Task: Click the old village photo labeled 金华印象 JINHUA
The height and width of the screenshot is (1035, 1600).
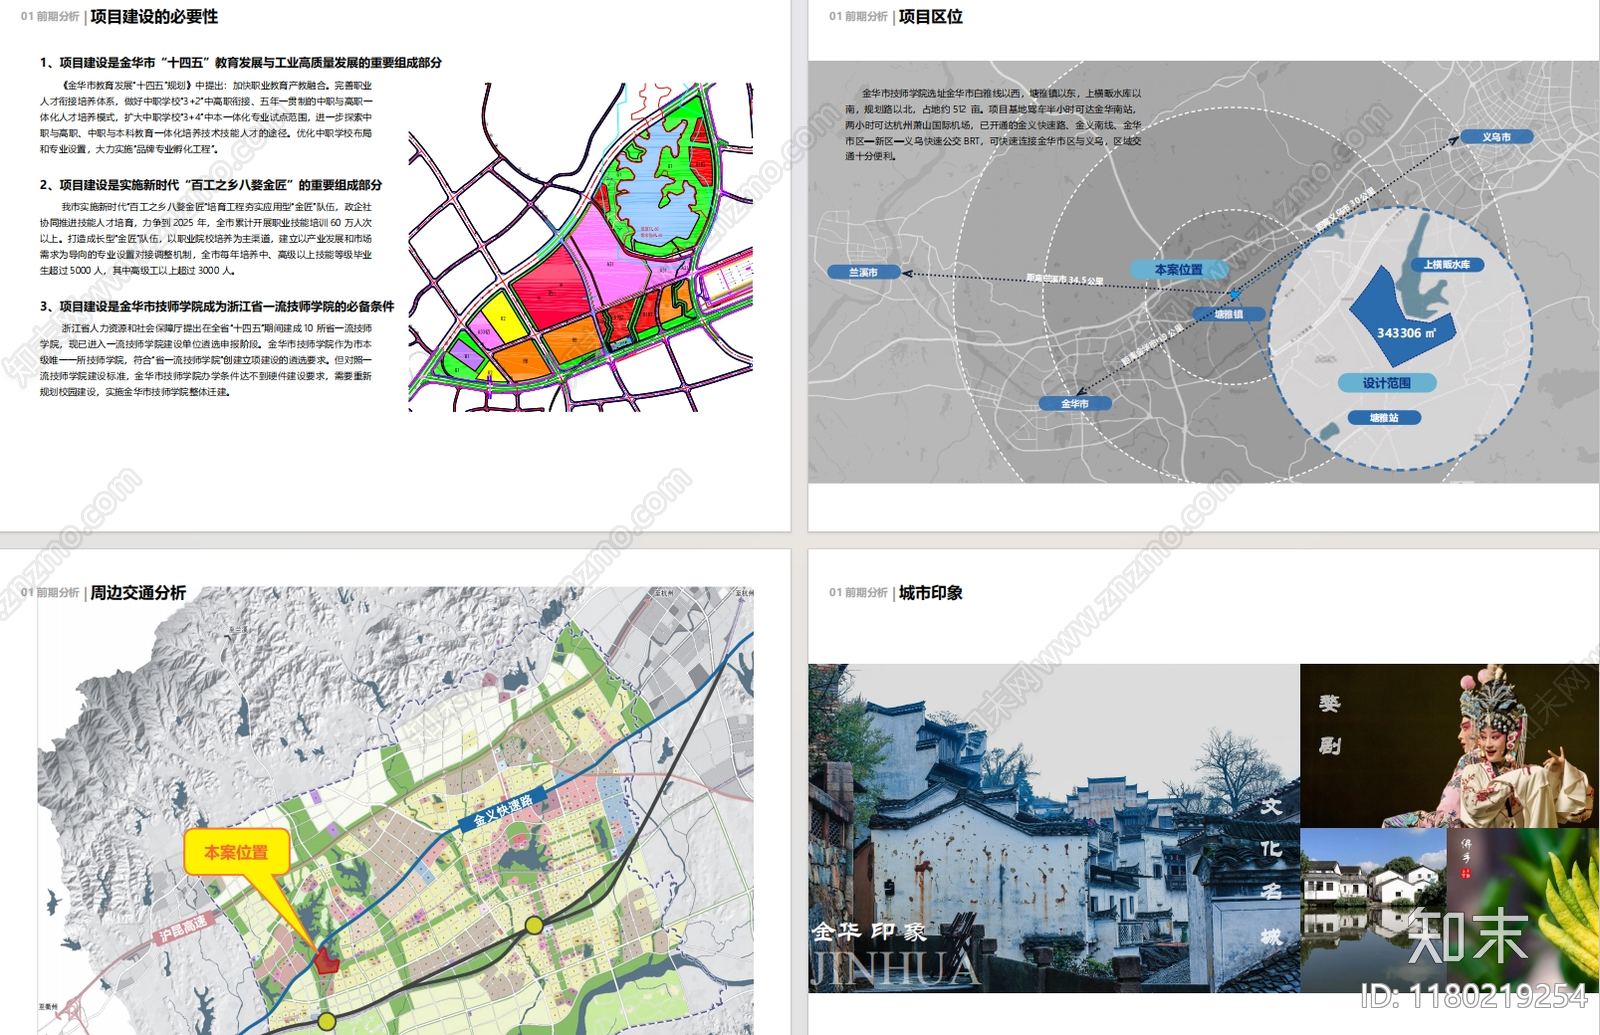Action: click(1054, 828)
